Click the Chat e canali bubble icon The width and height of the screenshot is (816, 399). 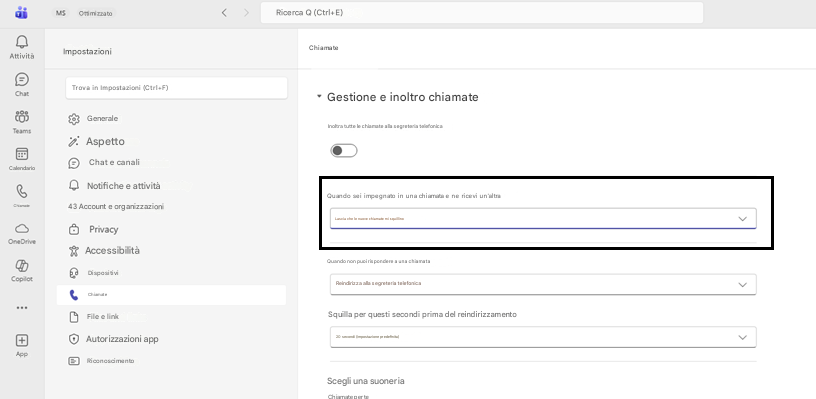74,163
